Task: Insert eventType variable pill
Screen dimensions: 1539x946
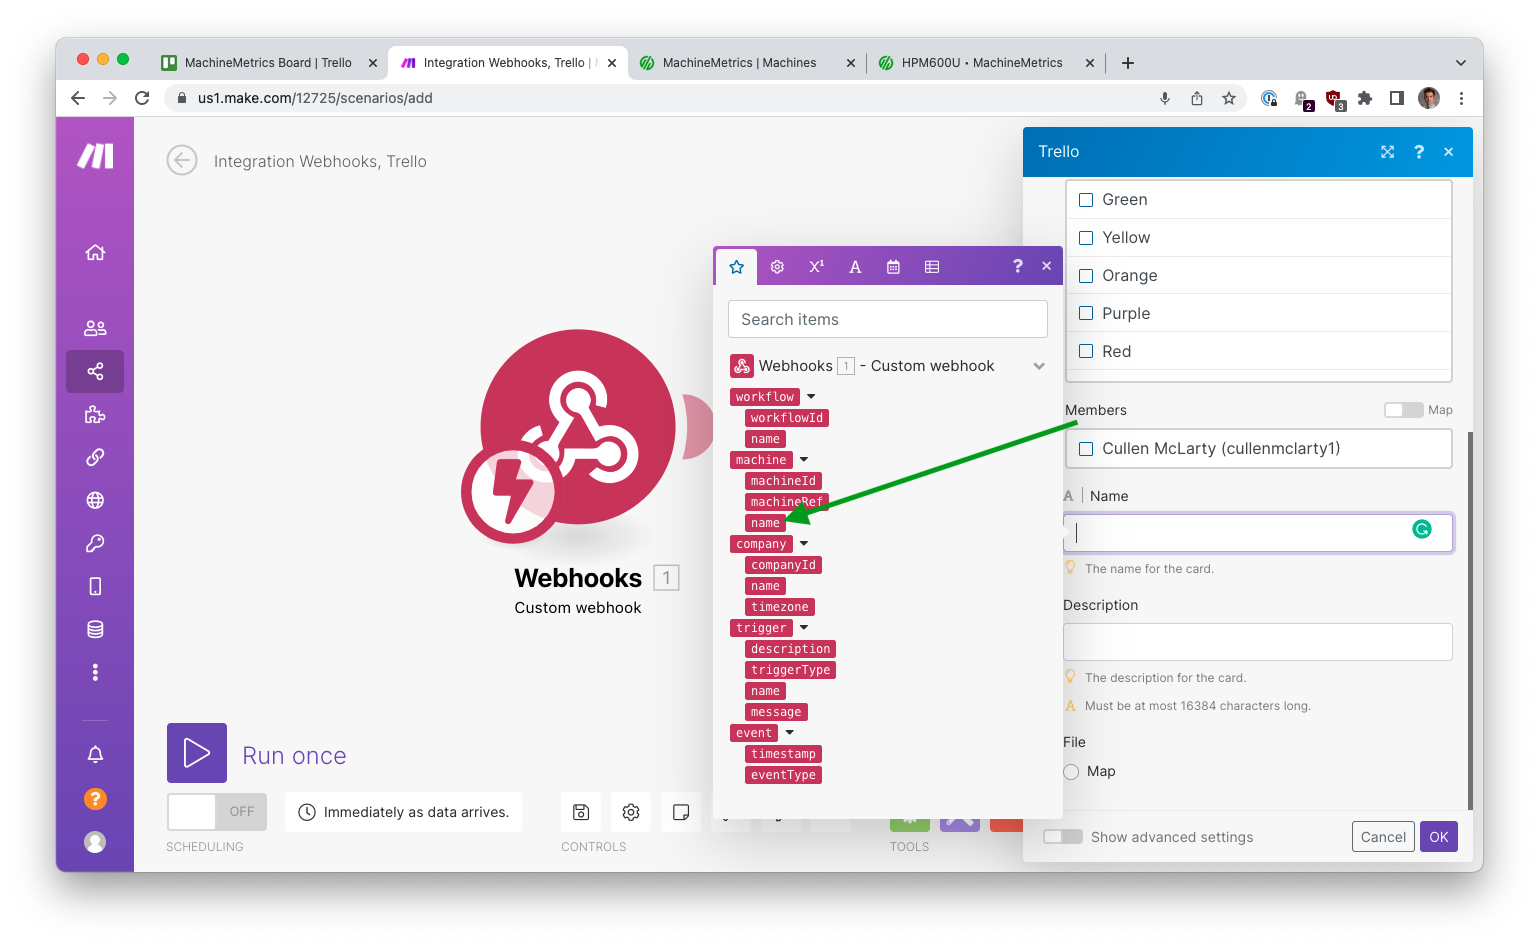Action: 783,775
